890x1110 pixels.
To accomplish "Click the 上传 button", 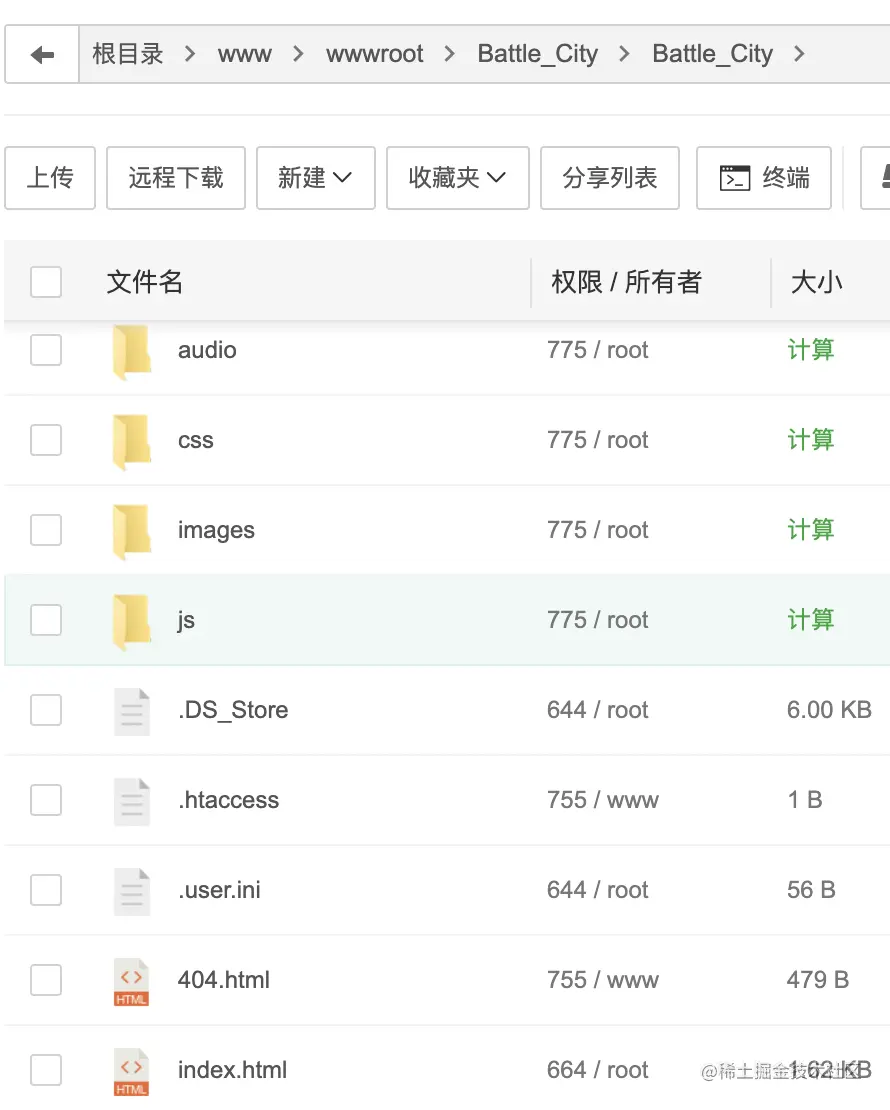I will click(50, 178).
